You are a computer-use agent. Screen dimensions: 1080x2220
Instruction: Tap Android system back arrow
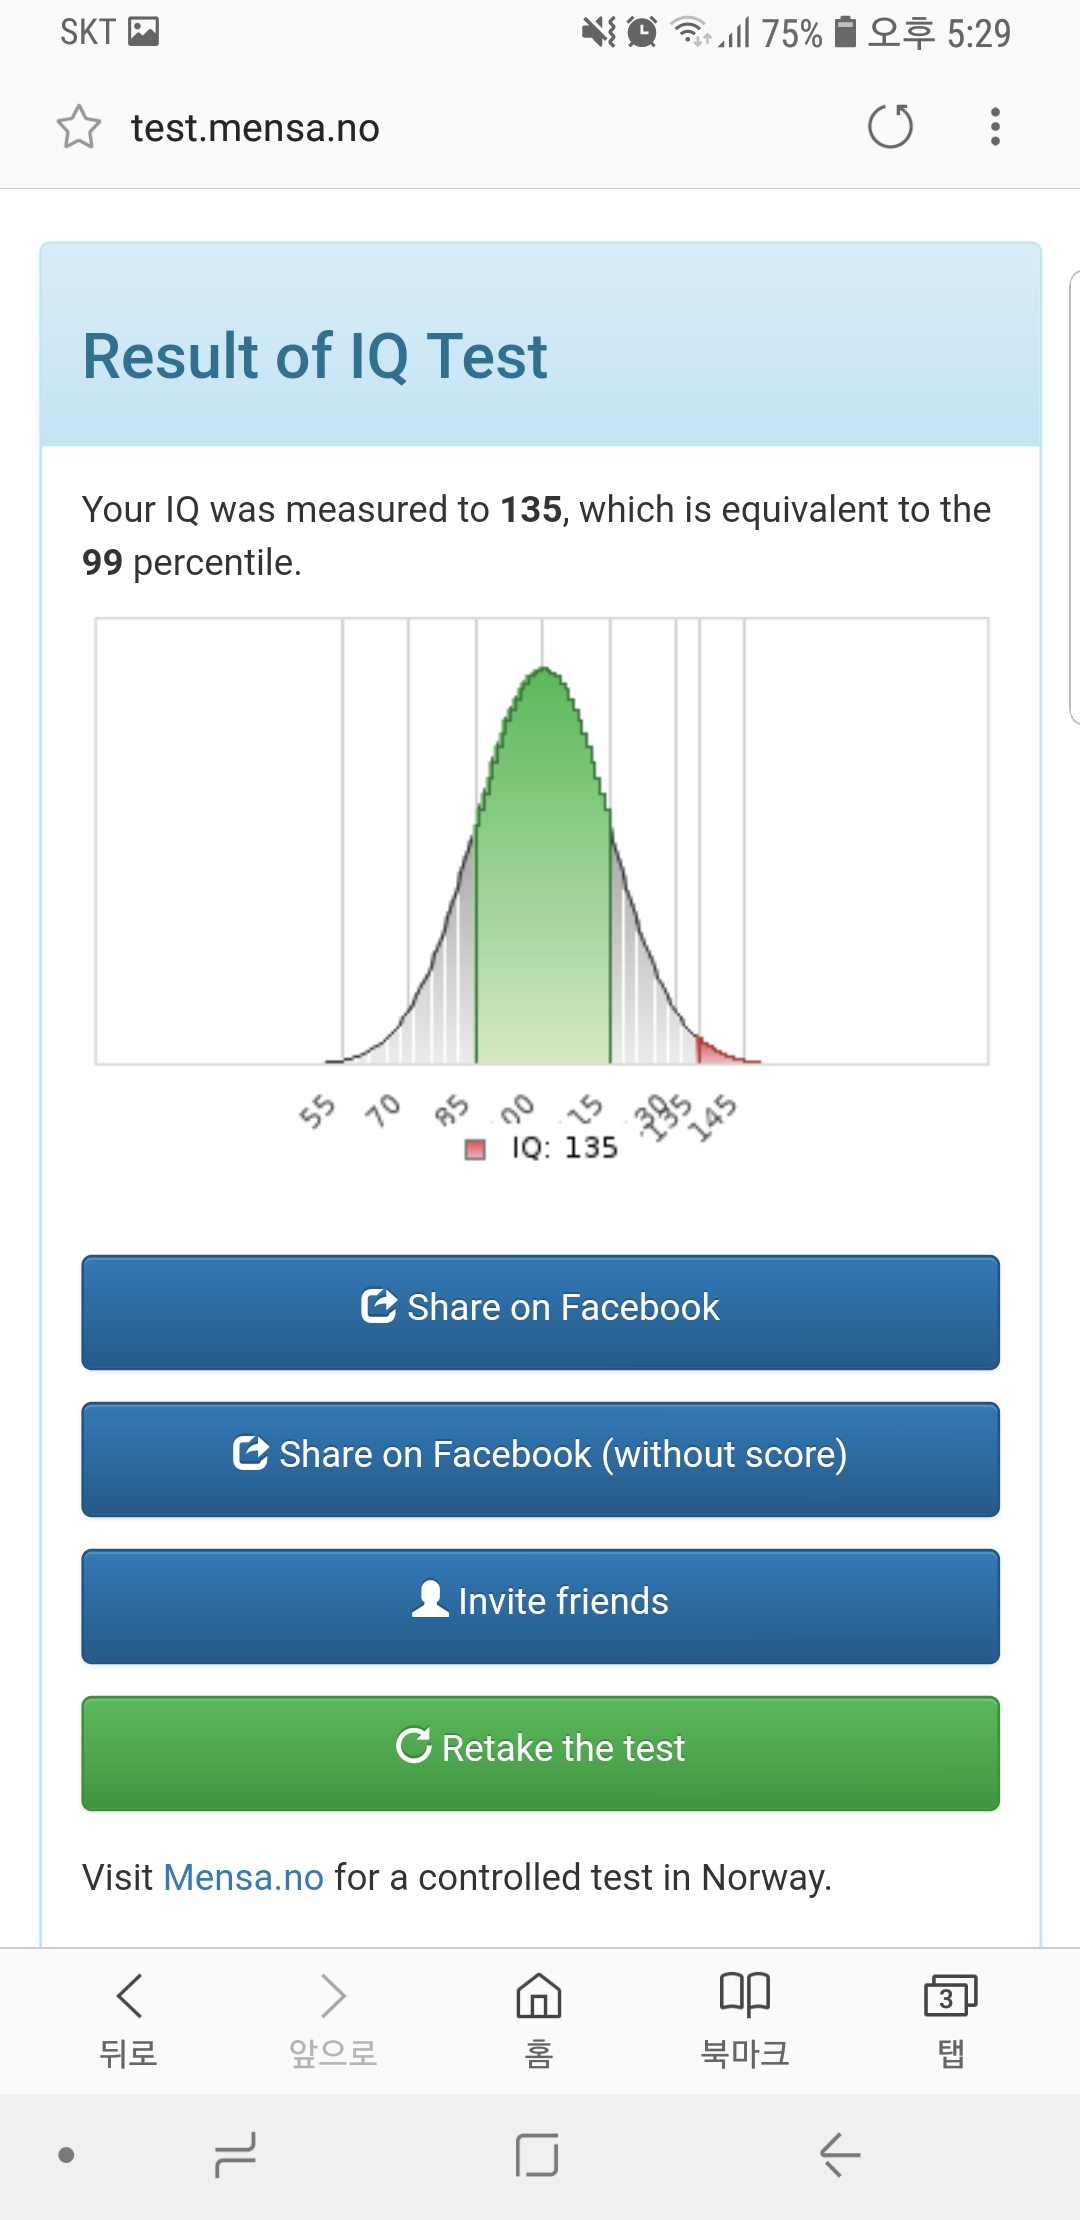840,2155
